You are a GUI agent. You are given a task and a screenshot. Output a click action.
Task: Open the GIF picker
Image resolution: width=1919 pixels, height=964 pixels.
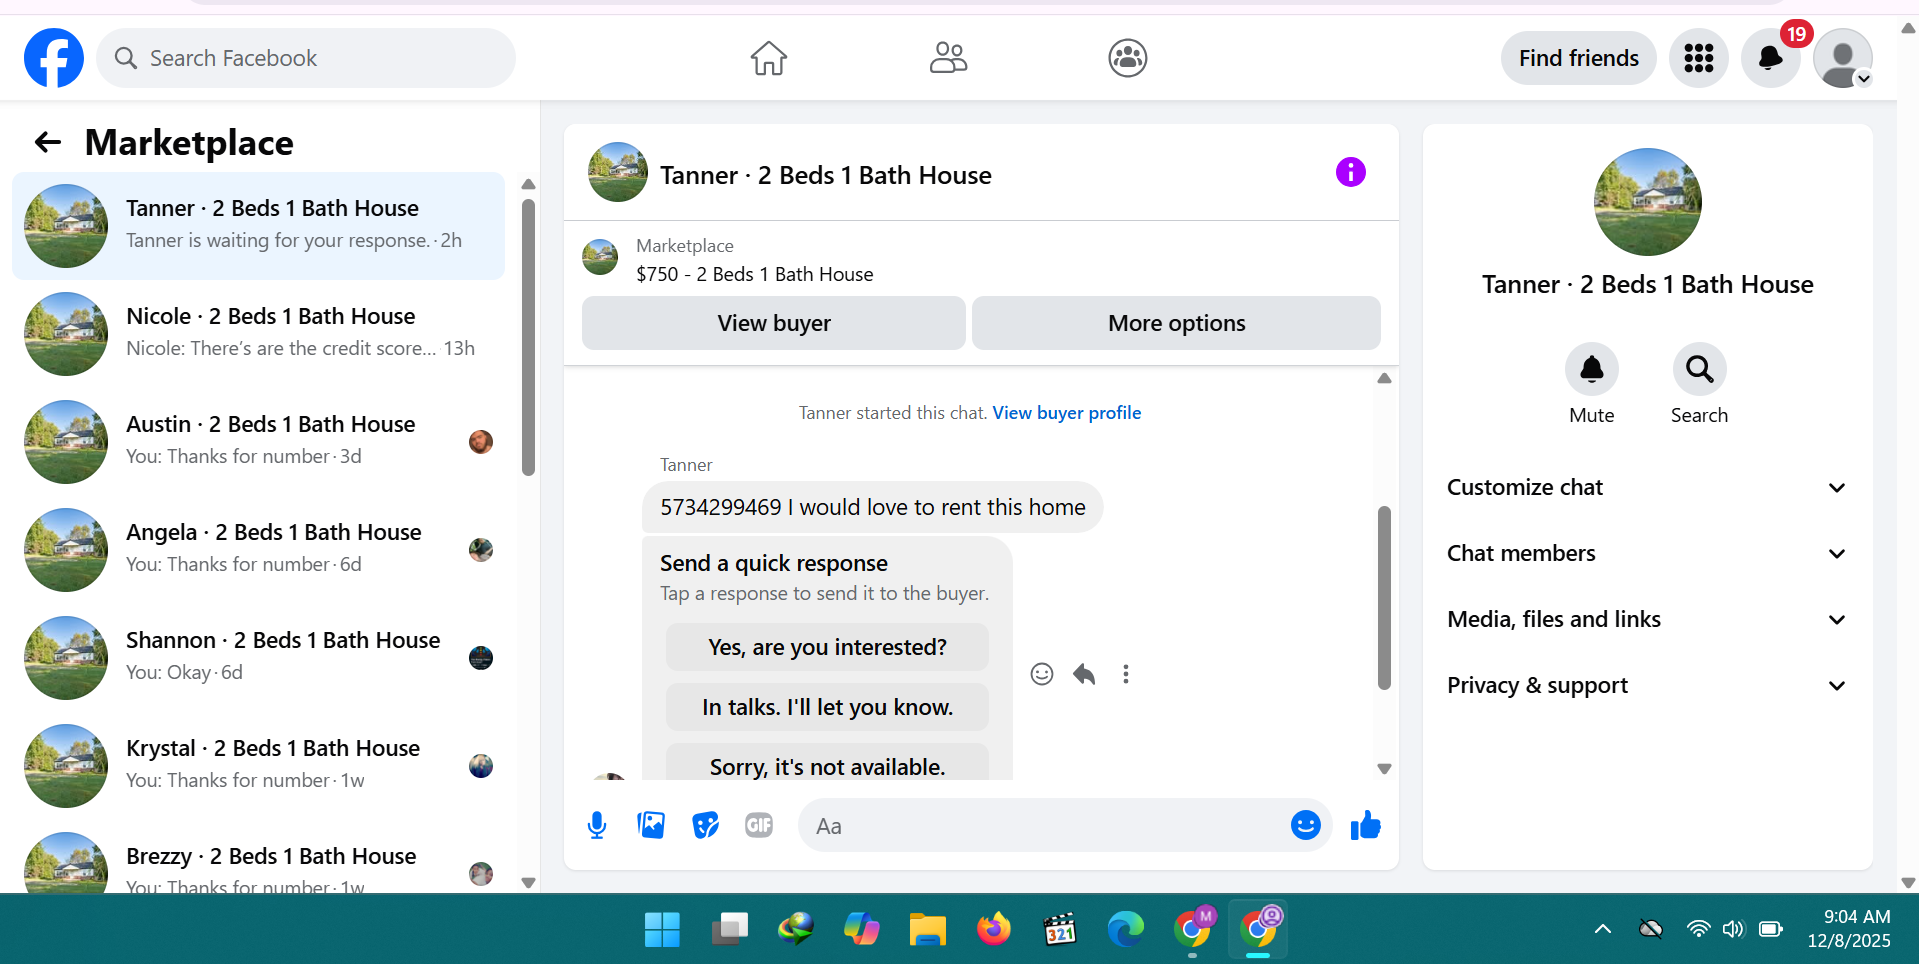[x=759, y=825]
